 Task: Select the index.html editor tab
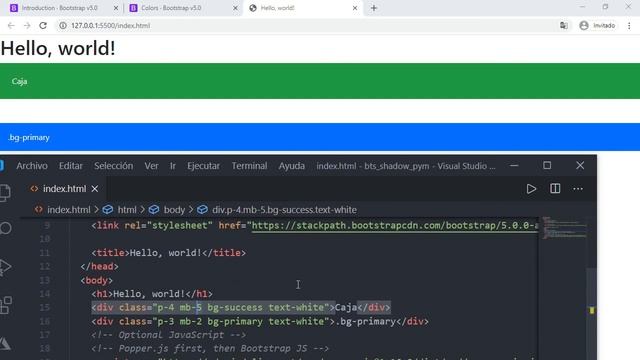pyautogui.click(x=64, y=189)
